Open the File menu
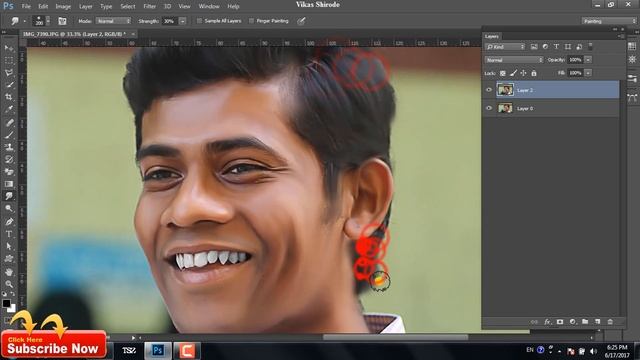 click(26, 7)
